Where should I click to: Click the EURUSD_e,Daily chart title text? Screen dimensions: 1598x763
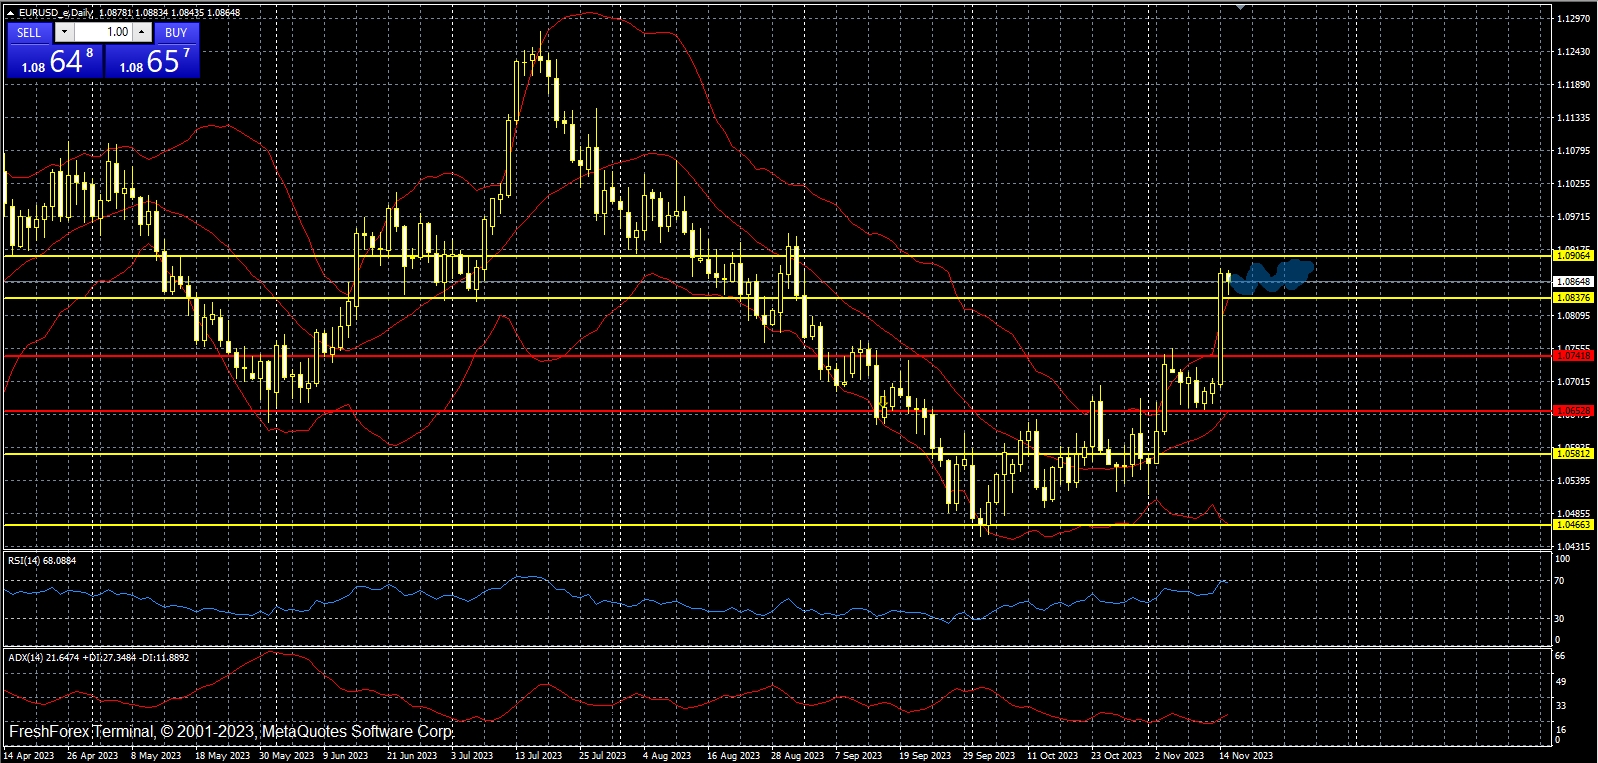[x=56, y=13]
